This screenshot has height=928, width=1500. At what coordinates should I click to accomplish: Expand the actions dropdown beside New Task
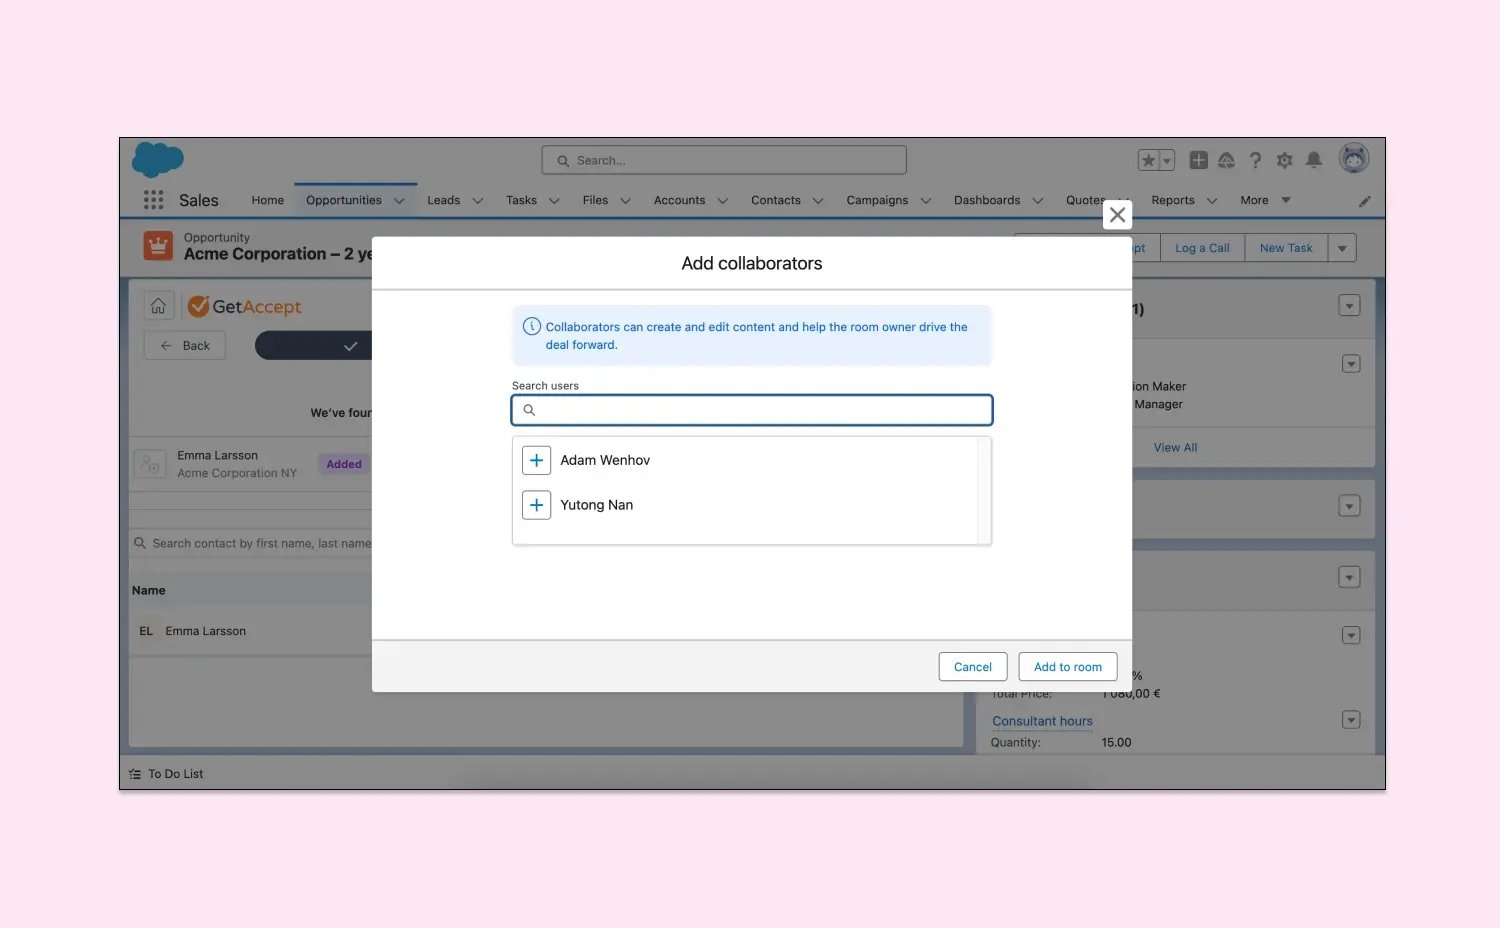(1342, 248)
